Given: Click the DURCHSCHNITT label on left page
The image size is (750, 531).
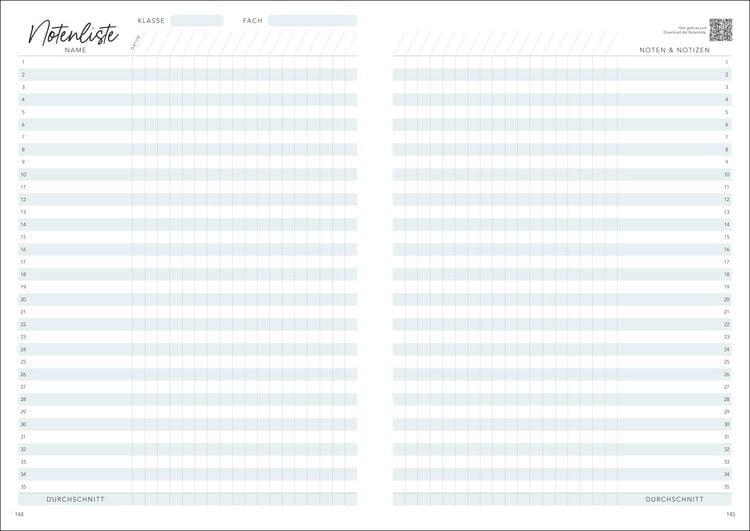Looking at the screenshot, I should pyautogui.click(x=76, y=499).
